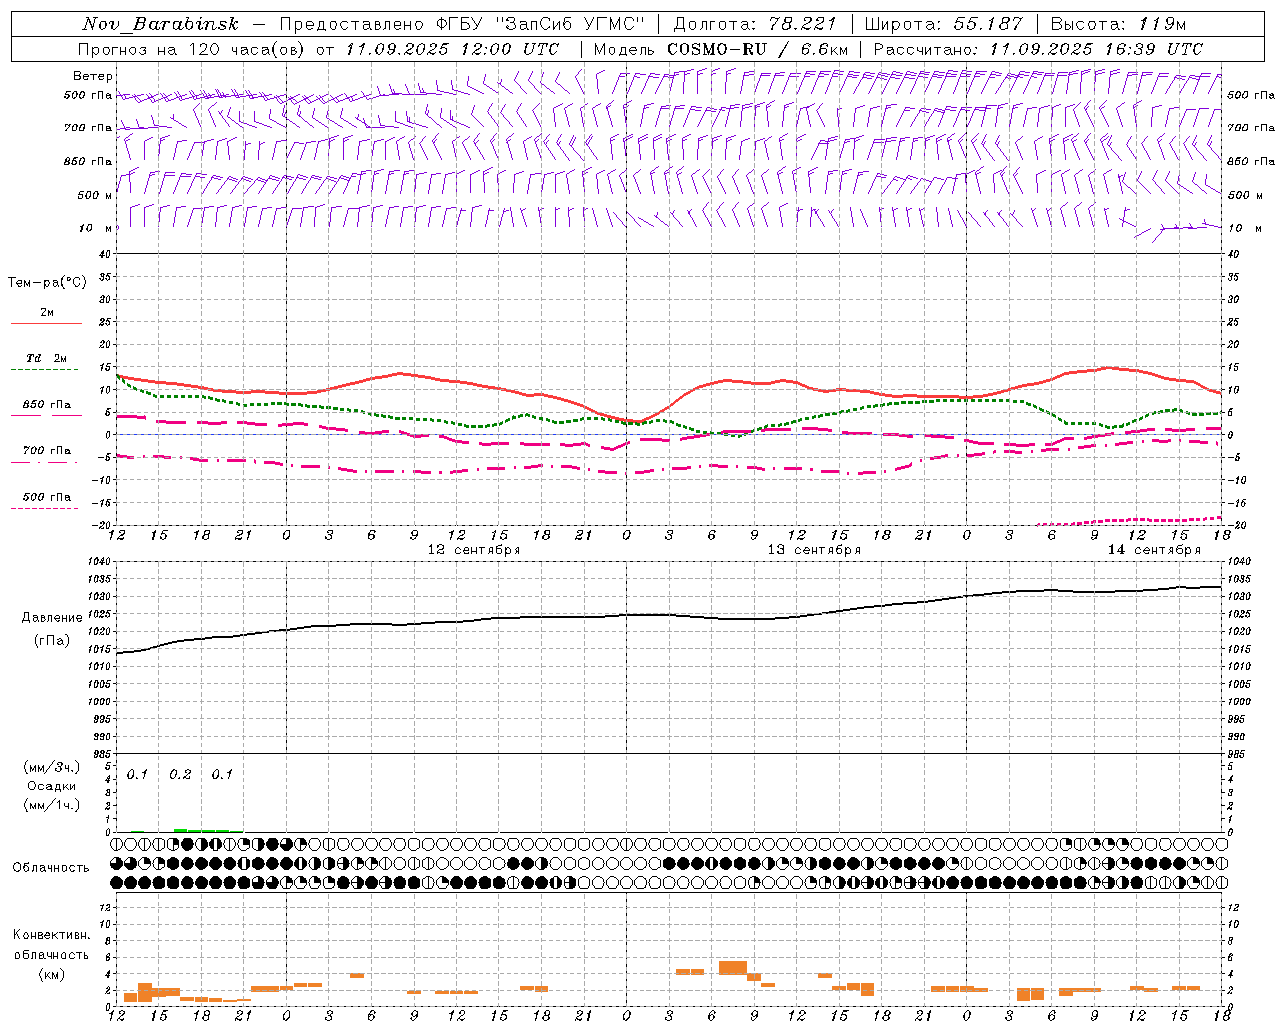The image size is (1280, 1024).
Task: Click the Ветер panel label
Action: tap(93, 76)
